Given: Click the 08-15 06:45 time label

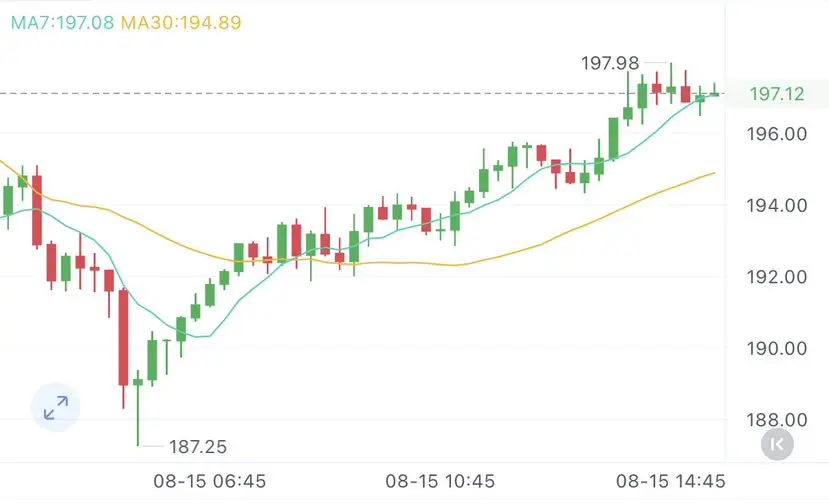Looking at the screenshot, I should pyautogui.click(x=210, y=481).
